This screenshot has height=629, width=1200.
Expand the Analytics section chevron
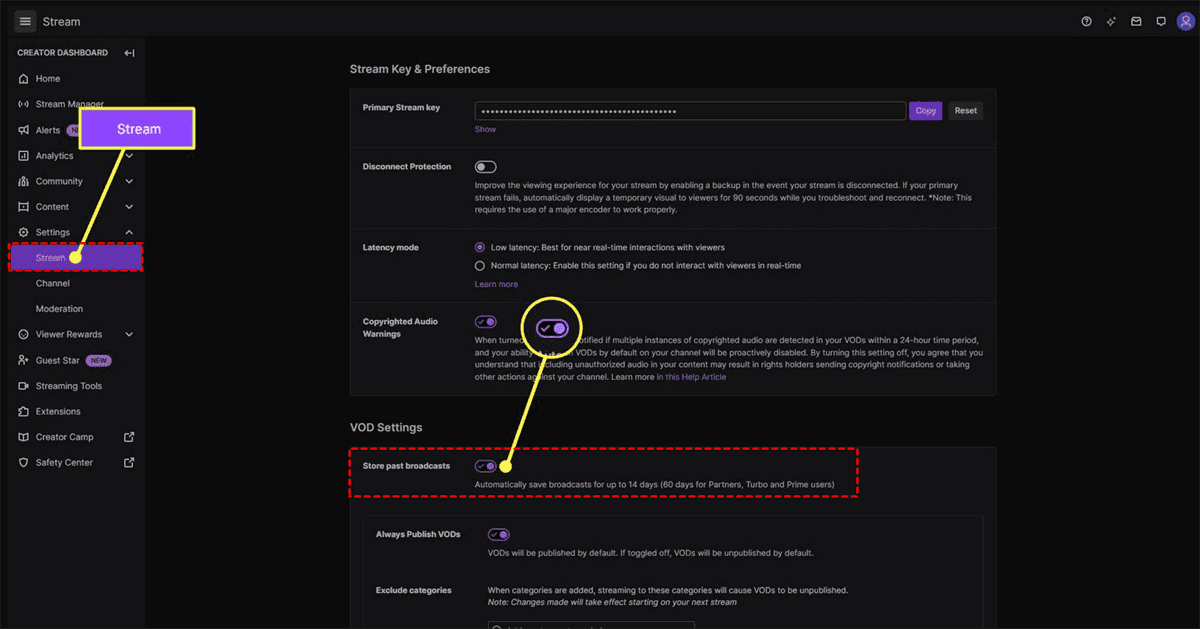[129, 156]
